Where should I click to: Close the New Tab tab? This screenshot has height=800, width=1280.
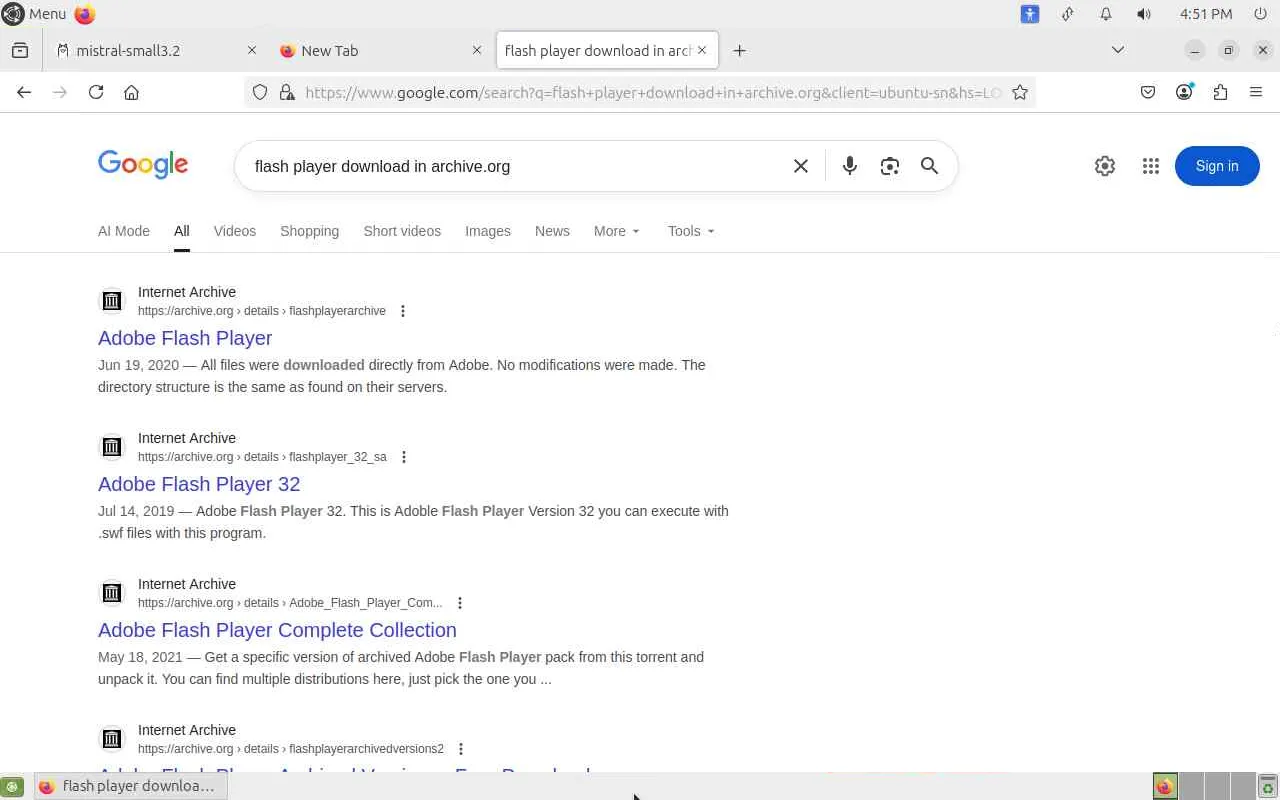click(x=477, y=50)
